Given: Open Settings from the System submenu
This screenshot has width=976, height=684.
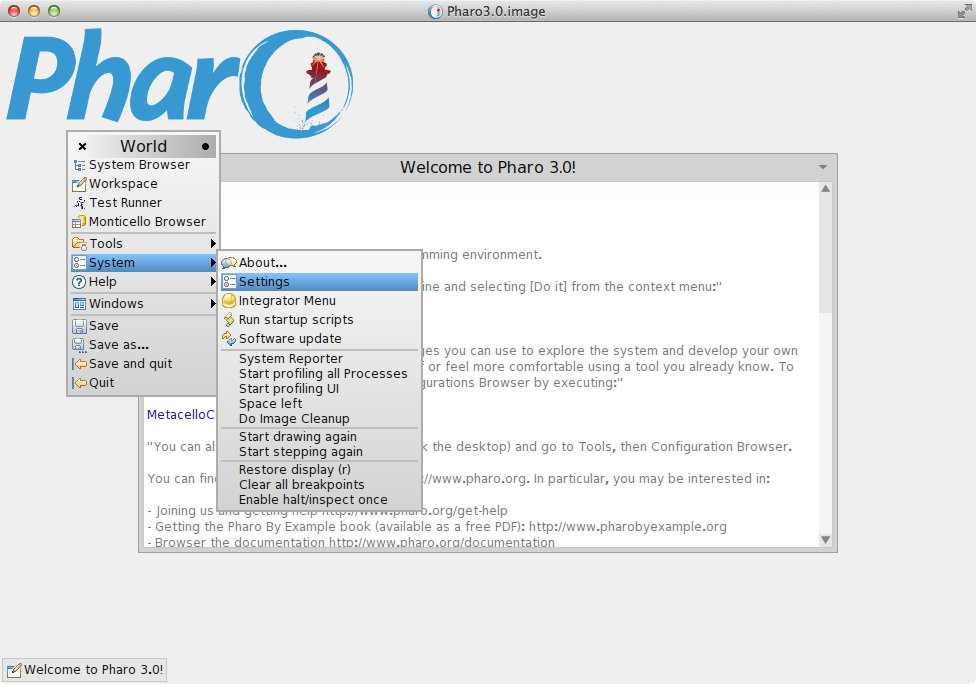Looking at the screenshot, I should click(x=263, y=281).
